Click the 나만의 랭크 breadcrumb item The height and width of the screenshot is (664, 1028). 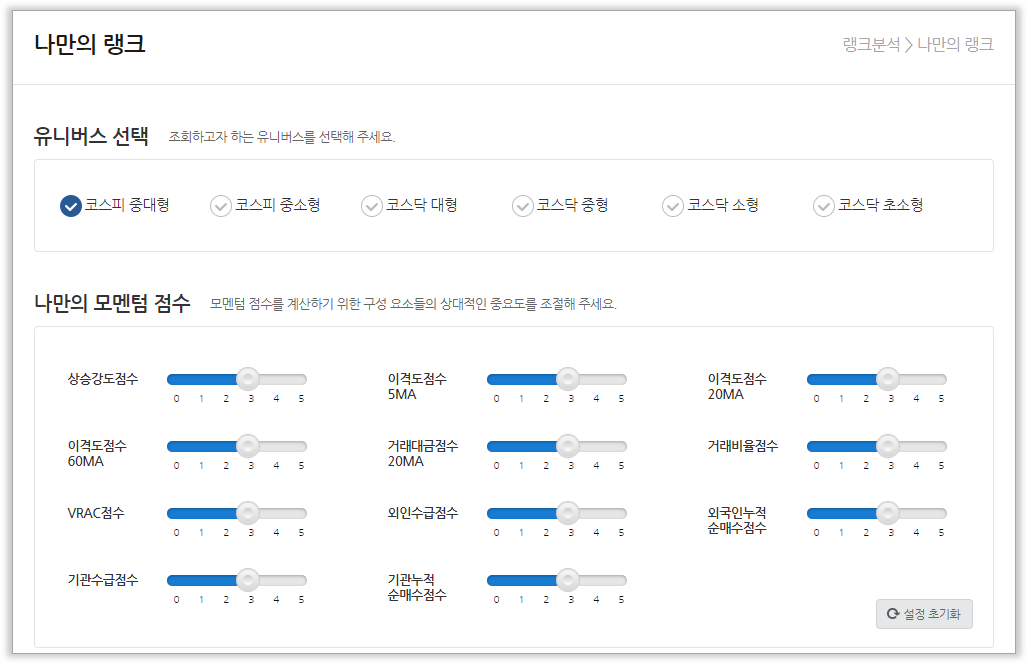(x=955, y=45)
